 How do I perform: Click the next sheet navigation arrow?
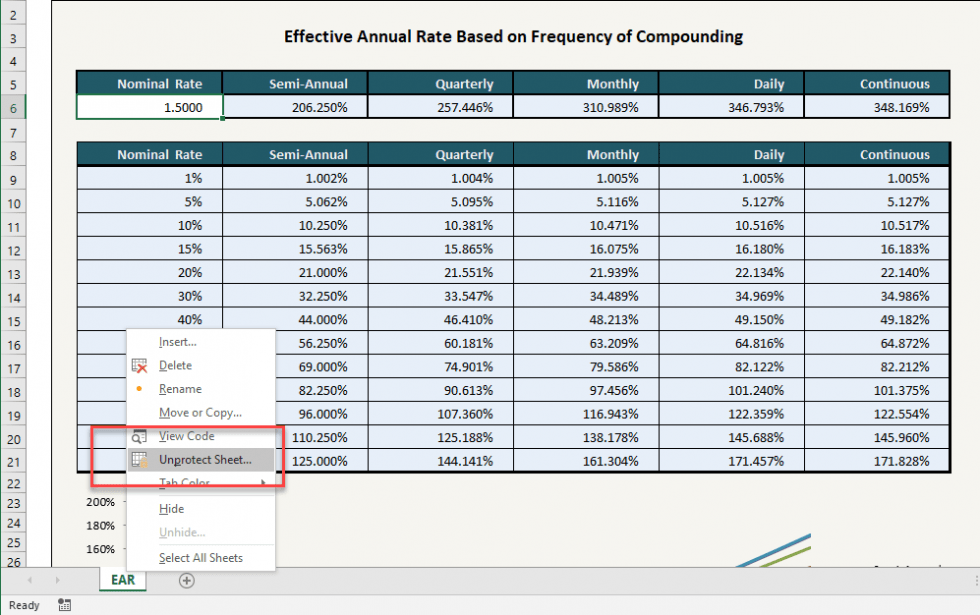(x=56, y=580)
